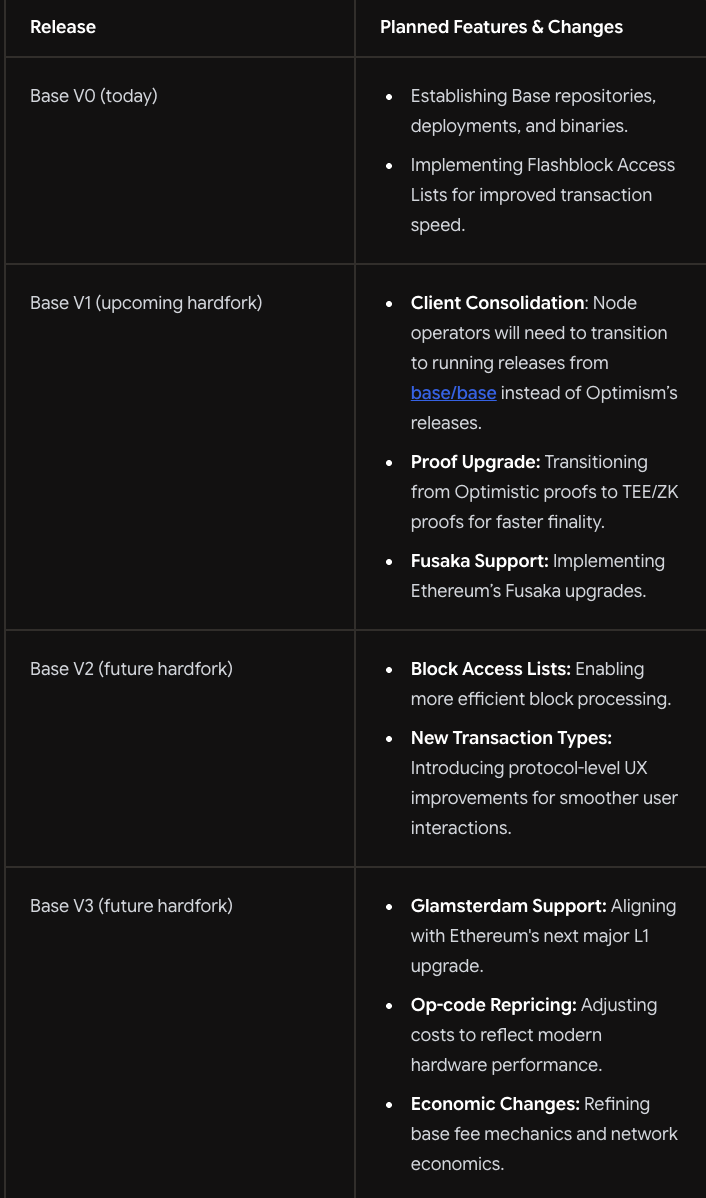Click the "Planned Features & Changes" column header

point(501,27)
